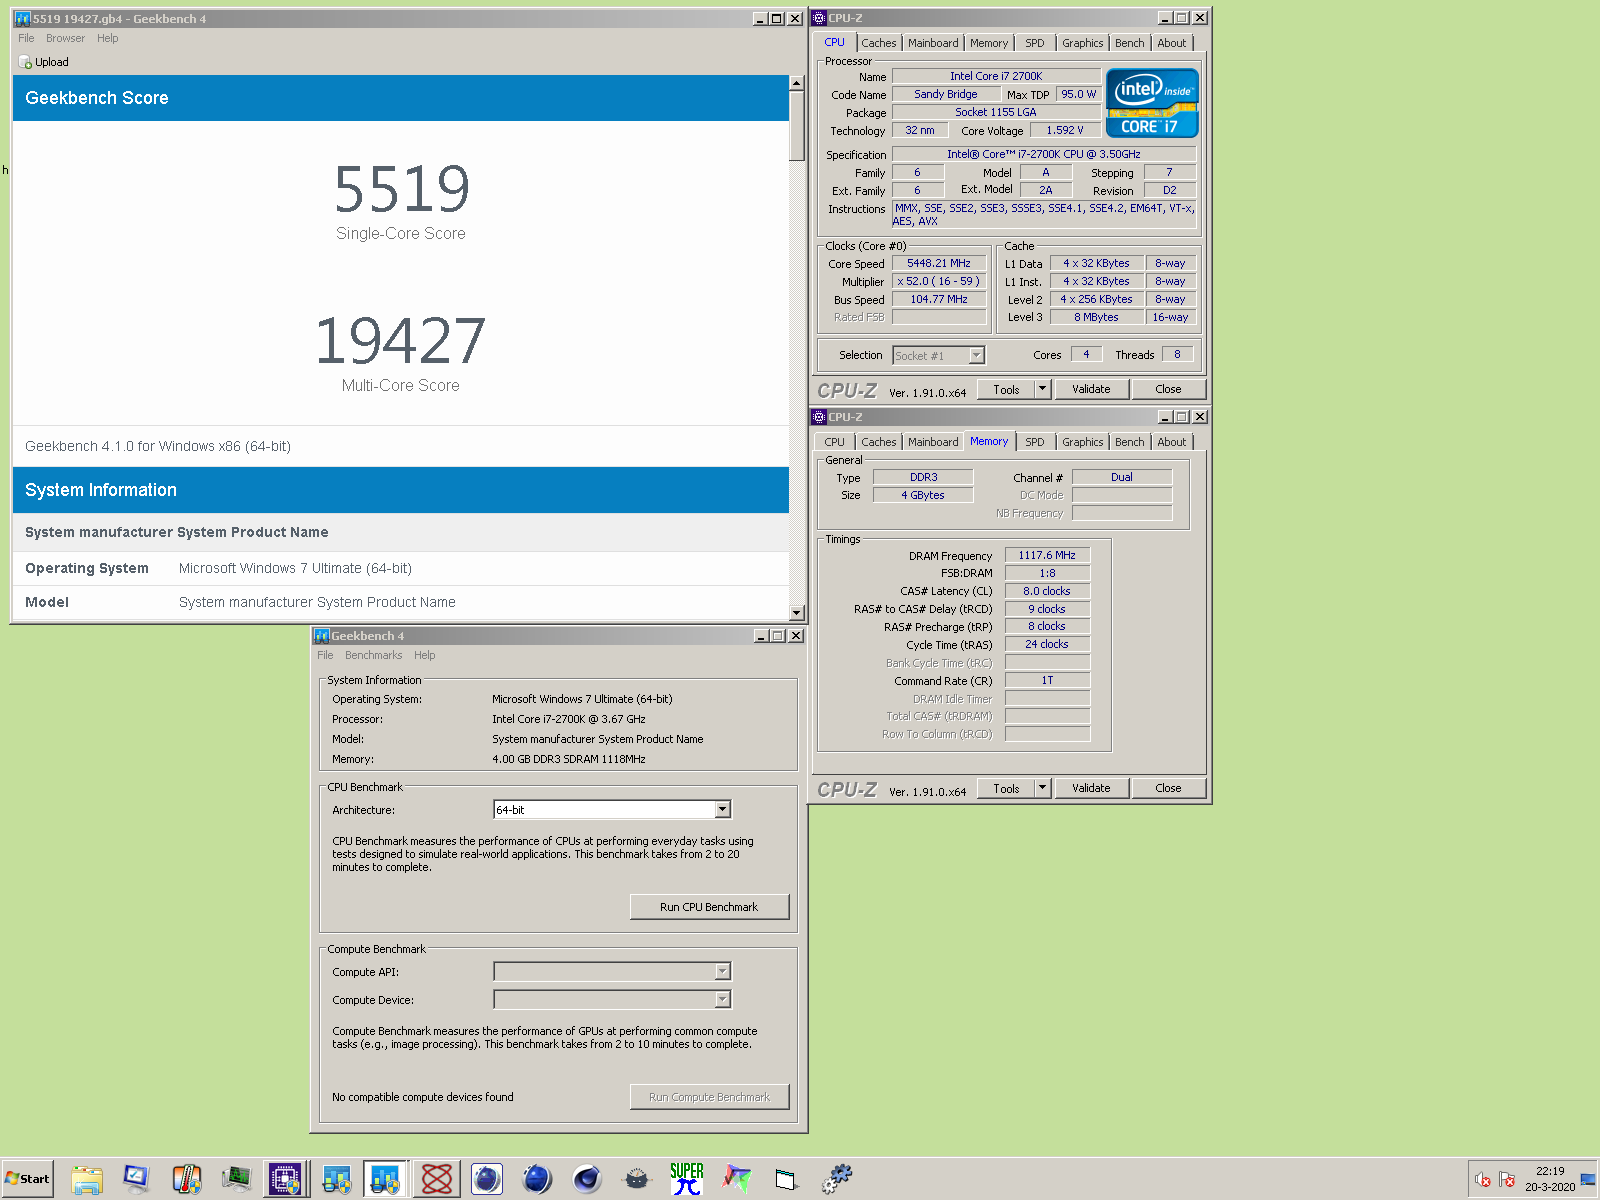Image resolution: width=1600 pixels, height=1200 pixels.
Task: Open Help menu in Geekbench 4 window
Action: pyautogui.click(x=425, y=655)
